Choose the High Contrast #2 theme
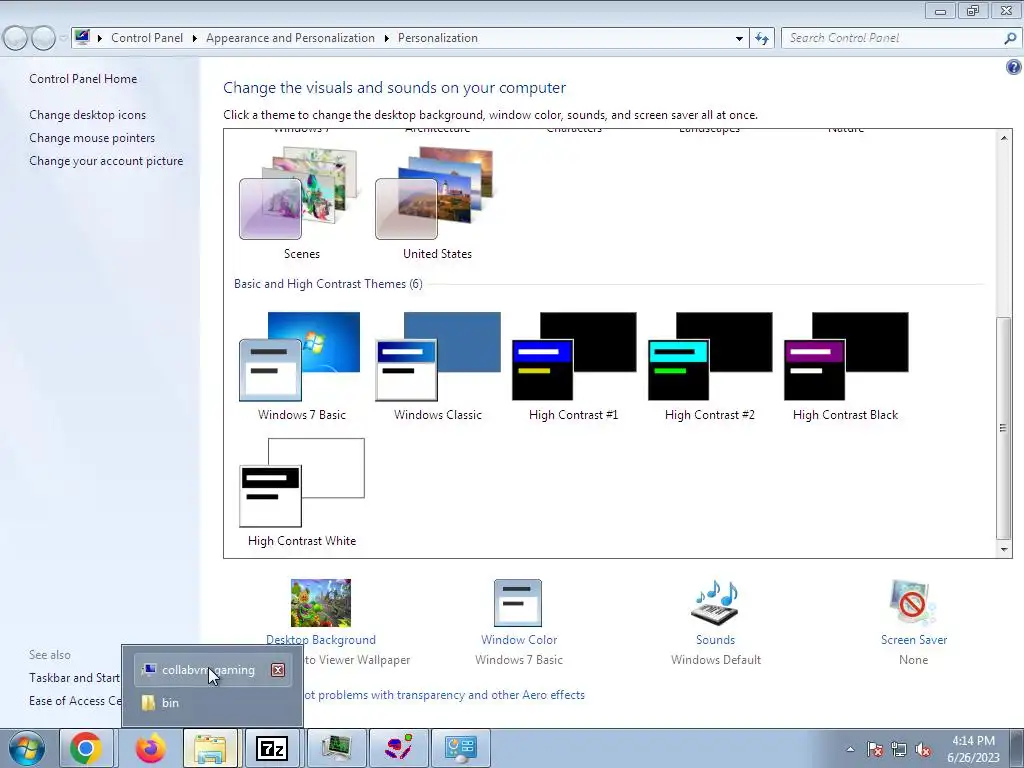Image resolution: width=1024 pixels, height=768 pixels. coord(710,366)
